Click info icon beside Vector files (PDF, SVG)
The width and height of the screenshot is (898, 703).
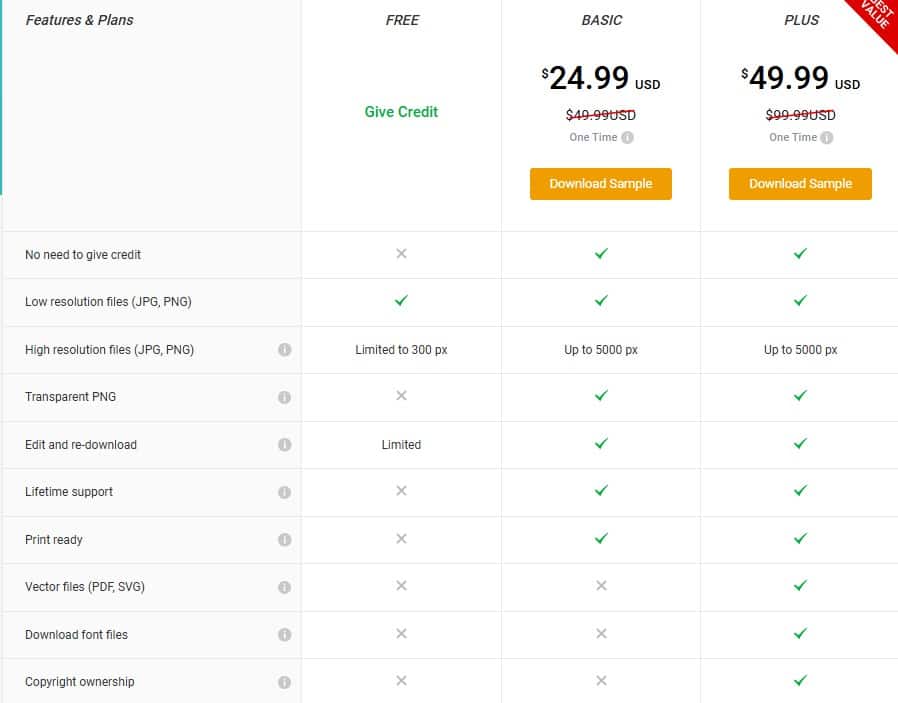[x=285, y=587]
